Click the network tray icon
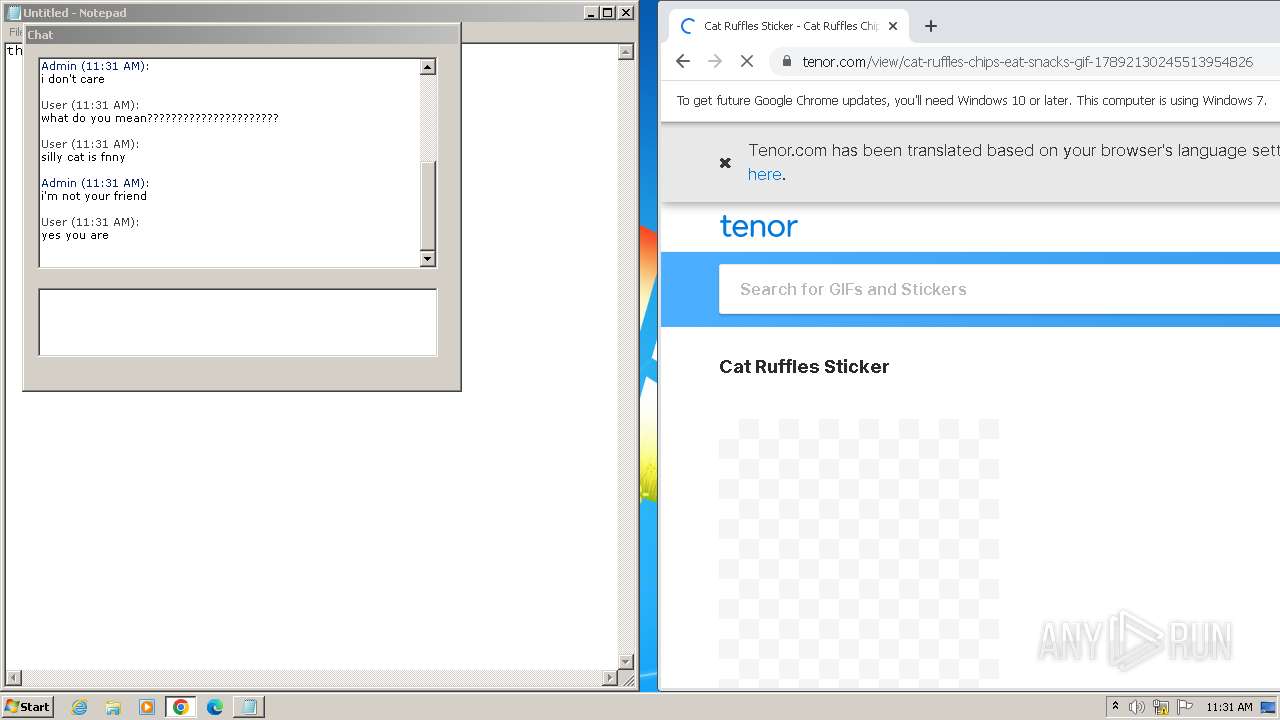Viewport: 1280px width, 720px height. [1161, 707]
